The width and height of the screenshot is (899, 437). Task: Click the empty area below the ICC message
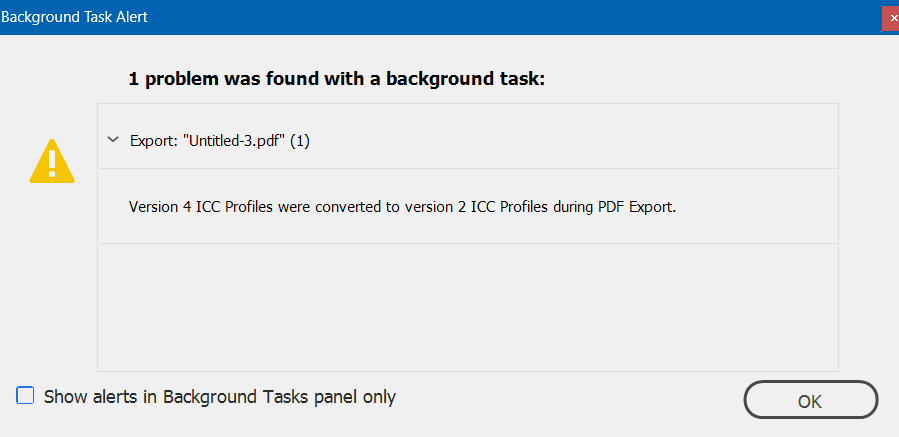[x=467, y=305]
